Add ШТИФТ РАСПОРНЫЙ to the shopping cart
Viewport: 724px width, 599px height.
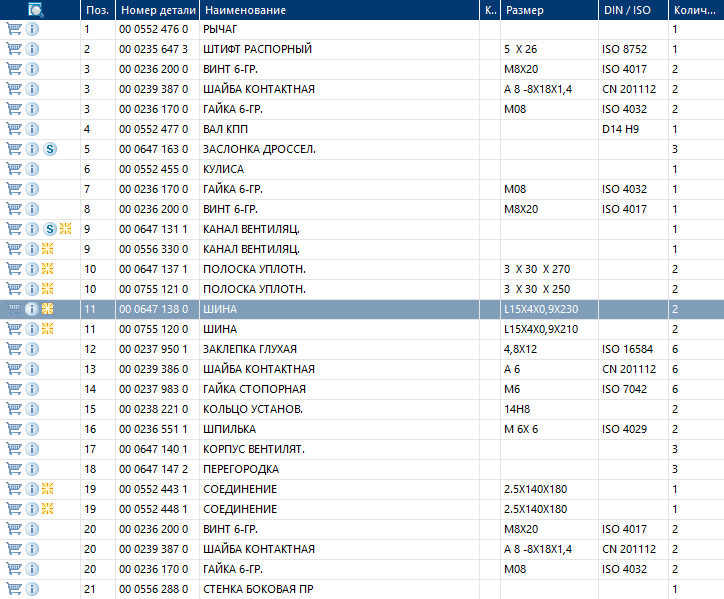coord(14,49)
